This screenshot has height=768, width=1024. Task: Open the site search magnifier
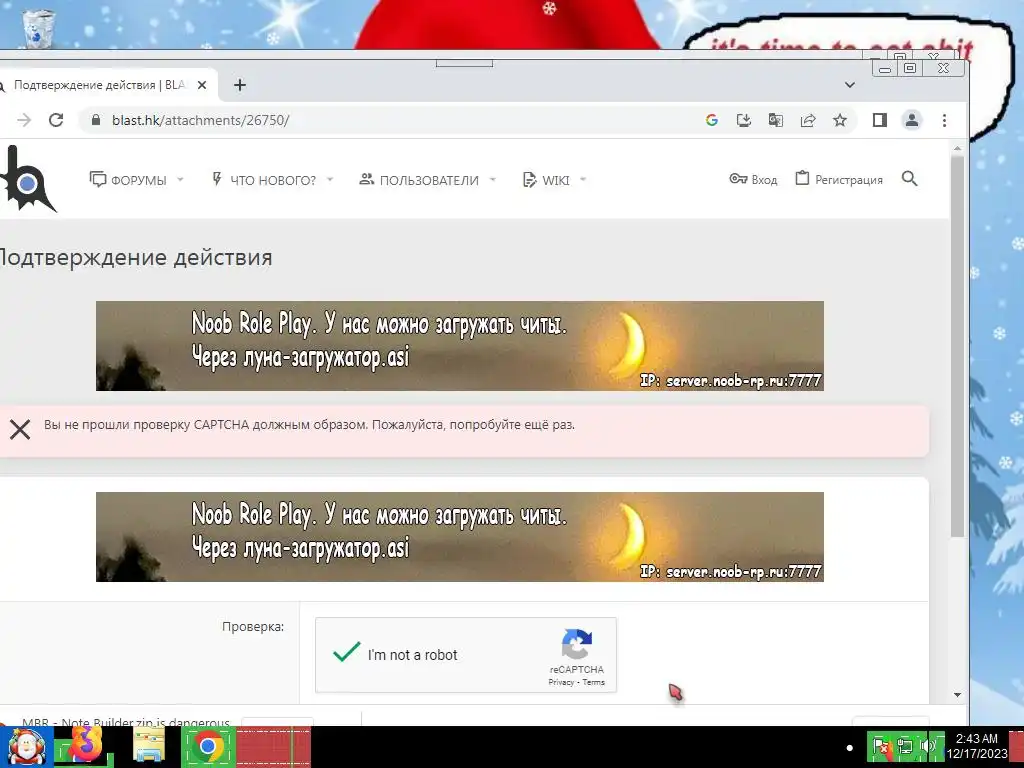click(910, 178)
